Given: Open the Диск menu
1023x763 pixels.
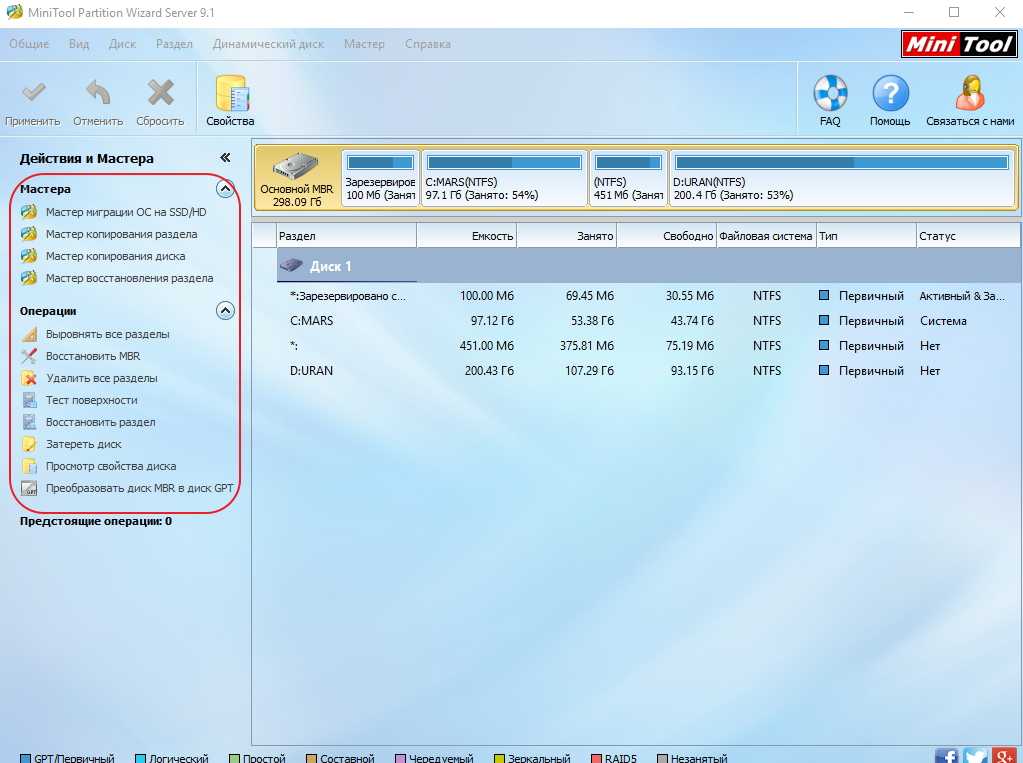Looking at the screenshot, I should click(x=122, y=44).
